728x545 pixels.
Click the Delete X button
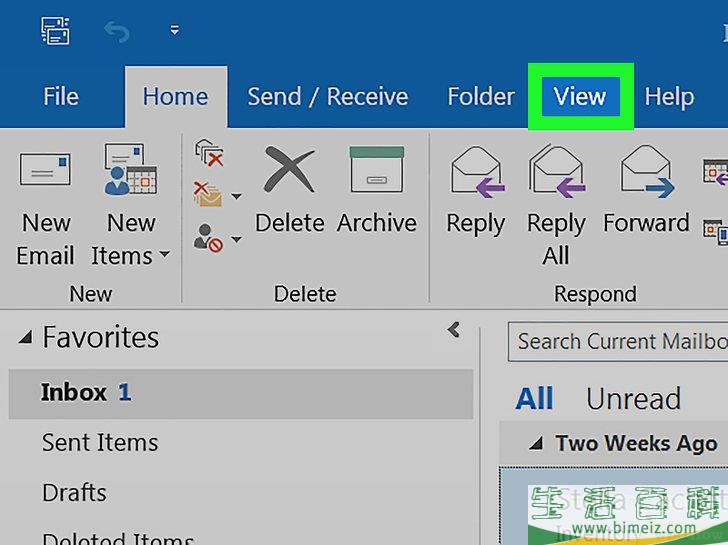click(x=289, y=189)
